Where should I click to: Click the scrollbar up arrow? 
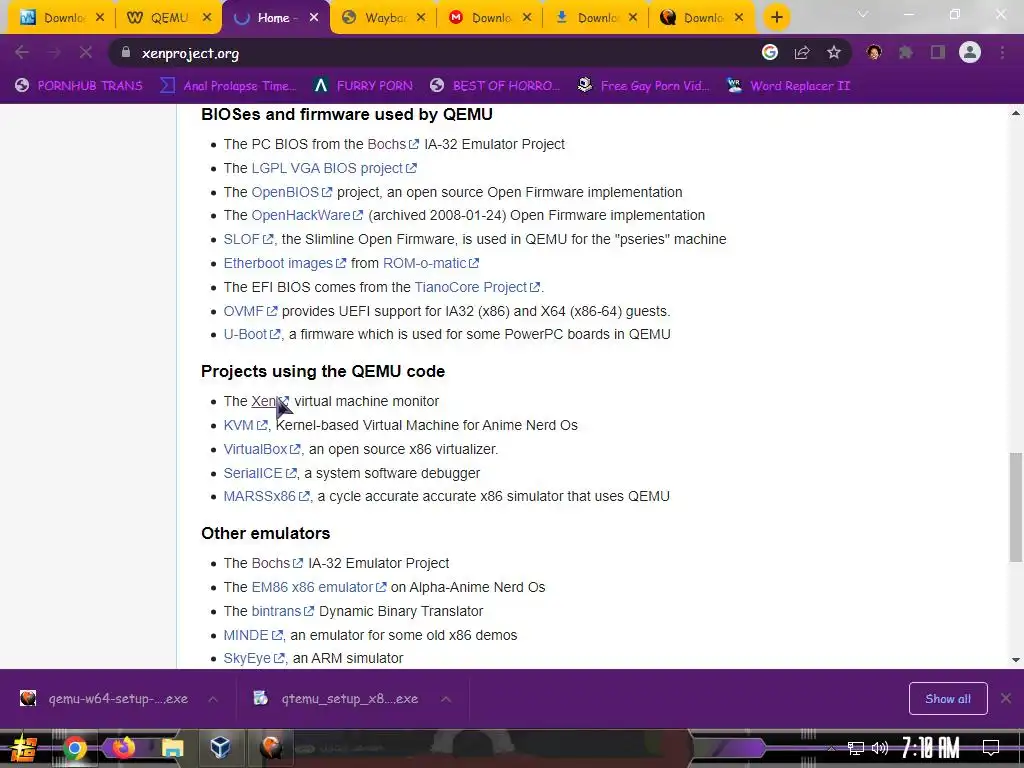click(x=1016, y=113)
